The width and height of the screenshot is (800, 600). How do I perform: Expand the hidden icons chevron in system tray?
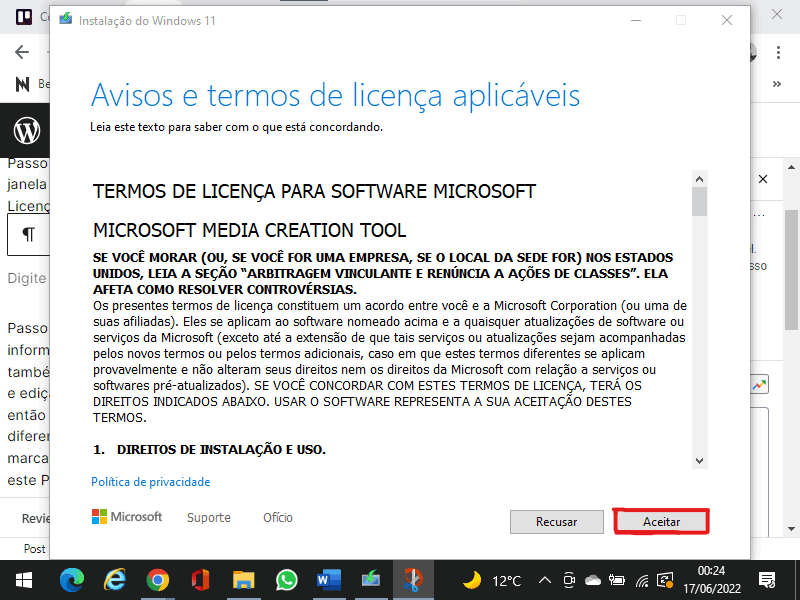pos(545,580)
